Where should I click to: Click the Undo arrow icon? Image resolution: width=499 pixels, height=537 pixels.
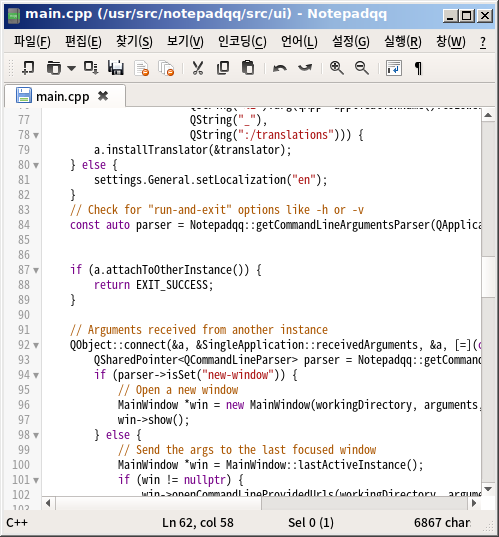click(x=280, y=68)
